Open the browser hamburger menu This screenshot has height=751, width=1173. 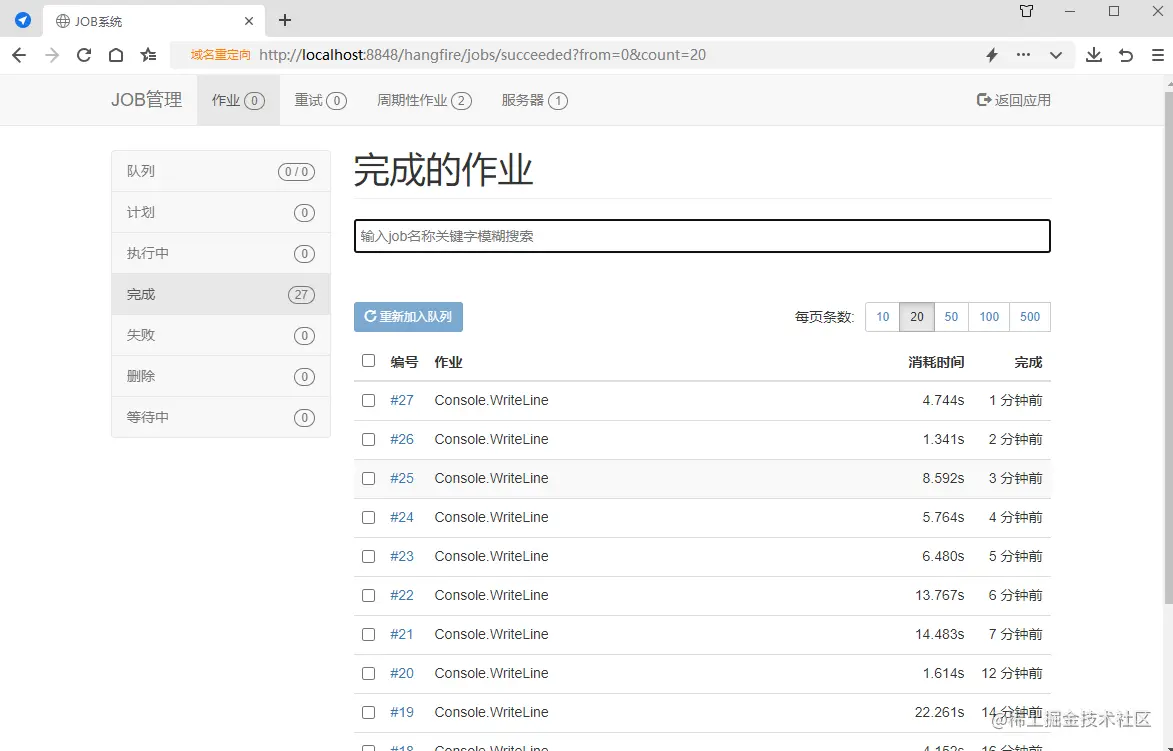pos(1157,55)
